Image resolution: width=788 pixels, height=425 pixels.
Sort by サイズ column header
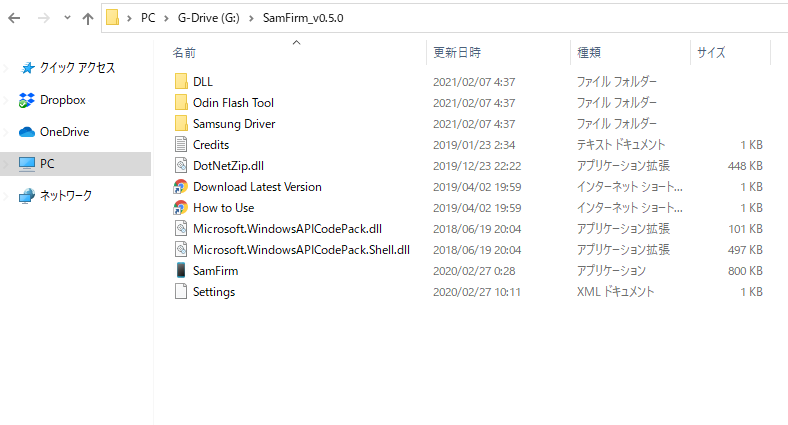click(711, 52)
